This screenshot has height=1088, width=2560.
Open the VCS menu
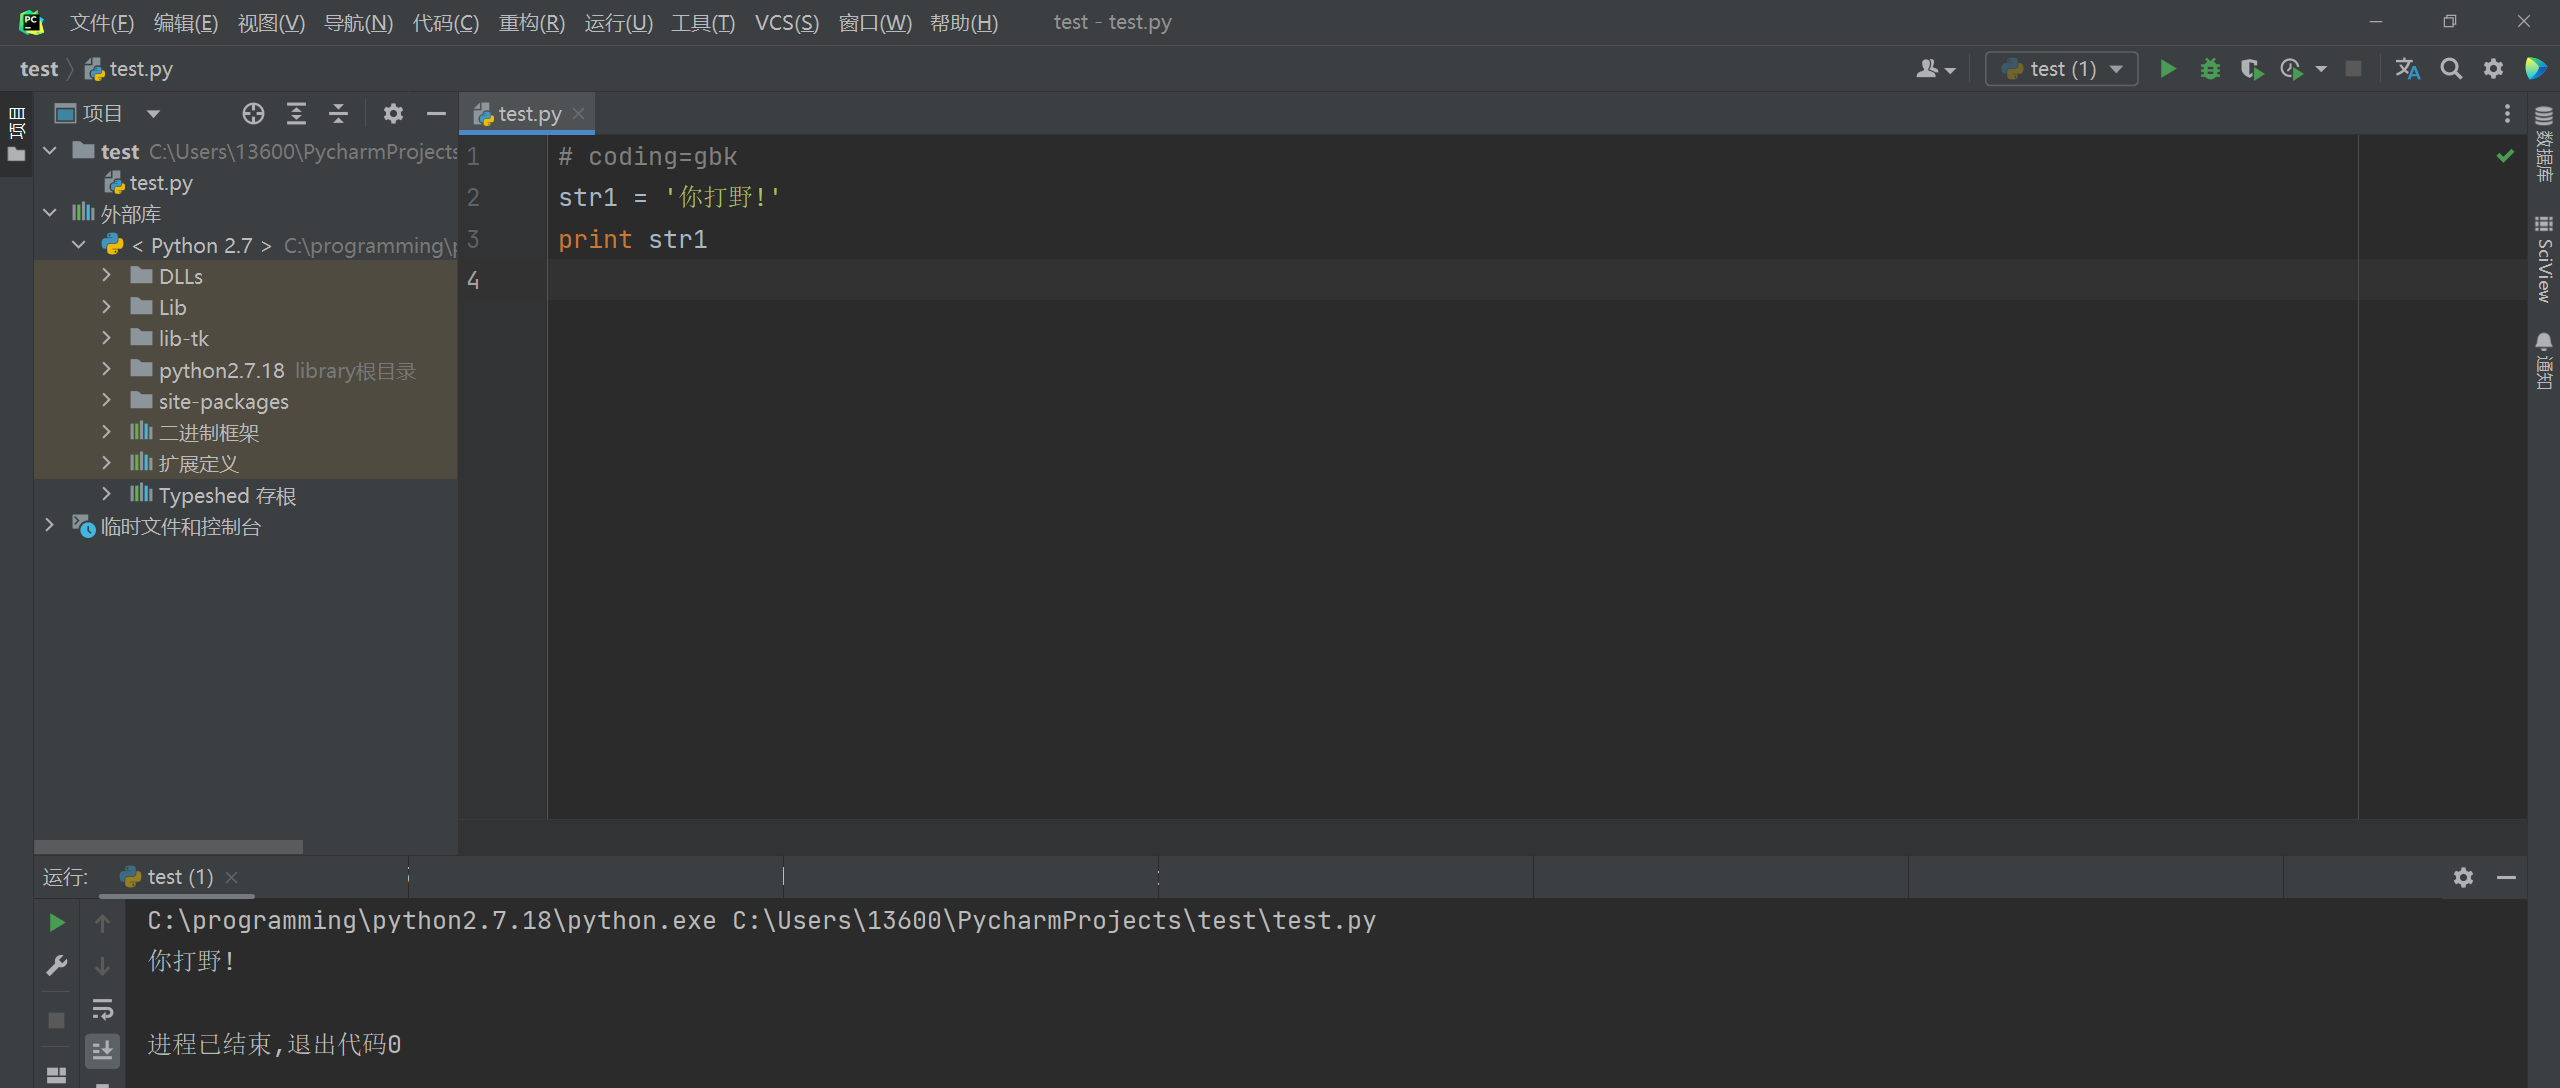786,22
